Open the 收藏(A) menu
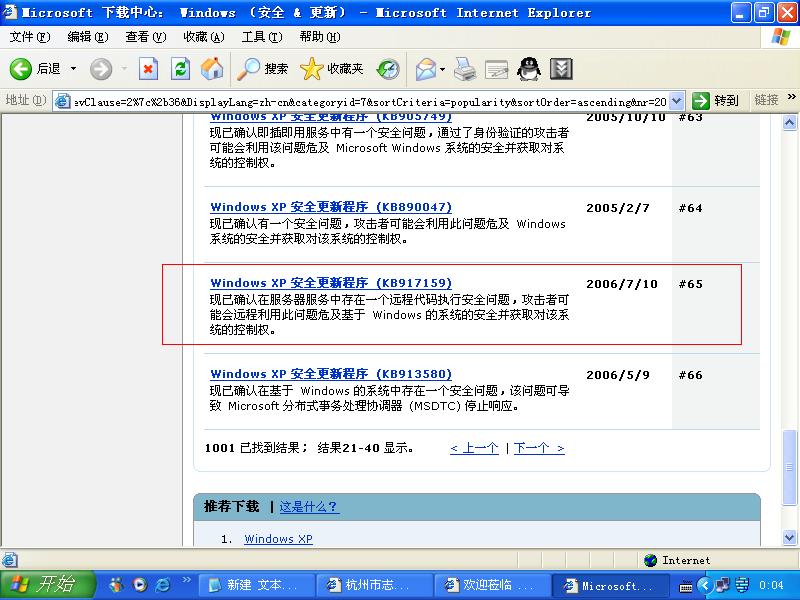Image resolution: width=800 pixels, height=600 pixels. click(204, 37)
